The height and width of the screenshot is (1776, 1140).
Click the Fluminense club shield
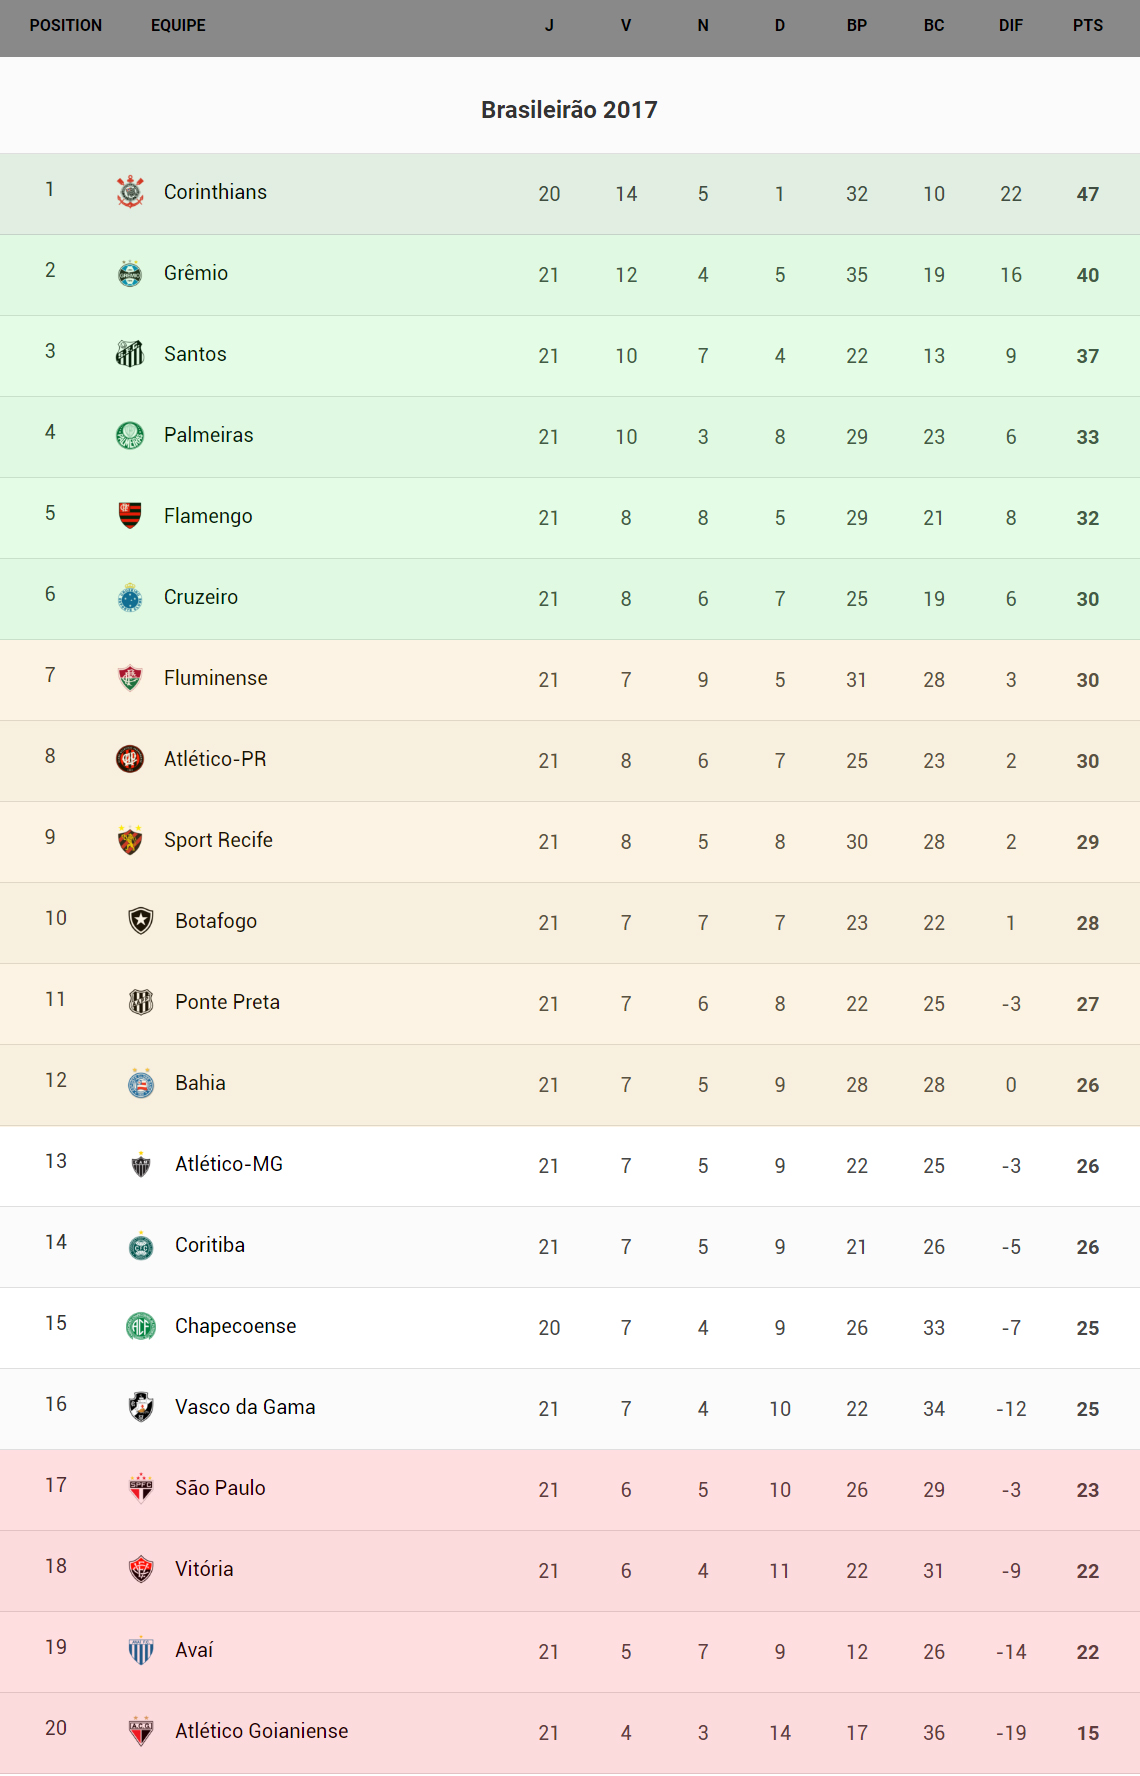point(130,678)
